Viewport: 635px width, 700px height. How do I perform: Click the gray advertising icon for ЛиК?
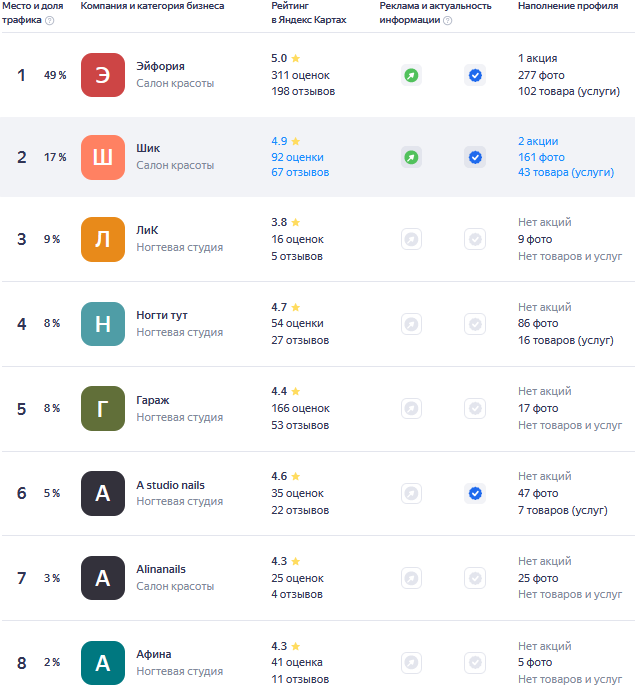tap(411, 239)
